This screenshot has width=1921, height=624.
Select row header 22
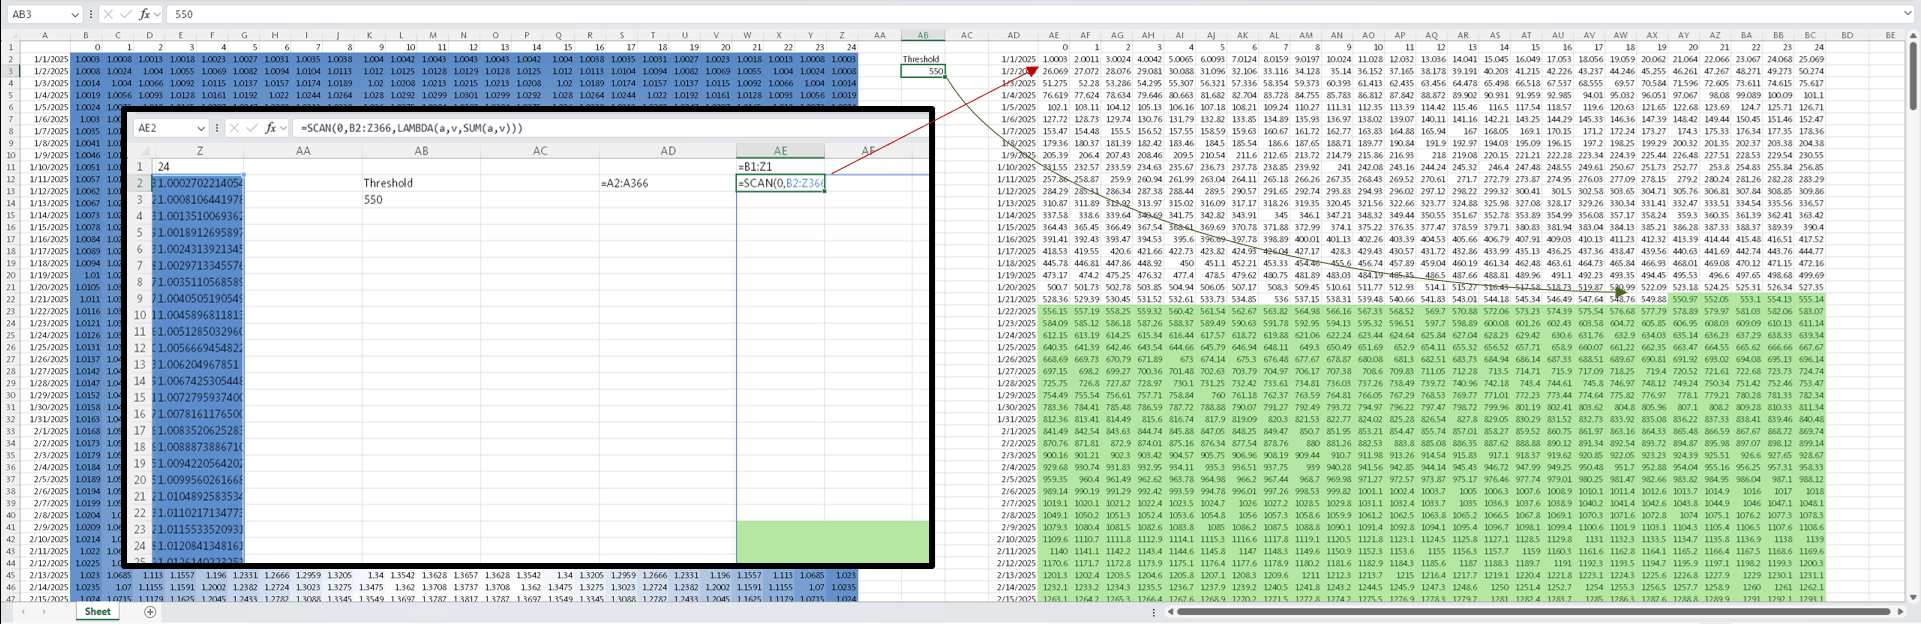point(11,299)
